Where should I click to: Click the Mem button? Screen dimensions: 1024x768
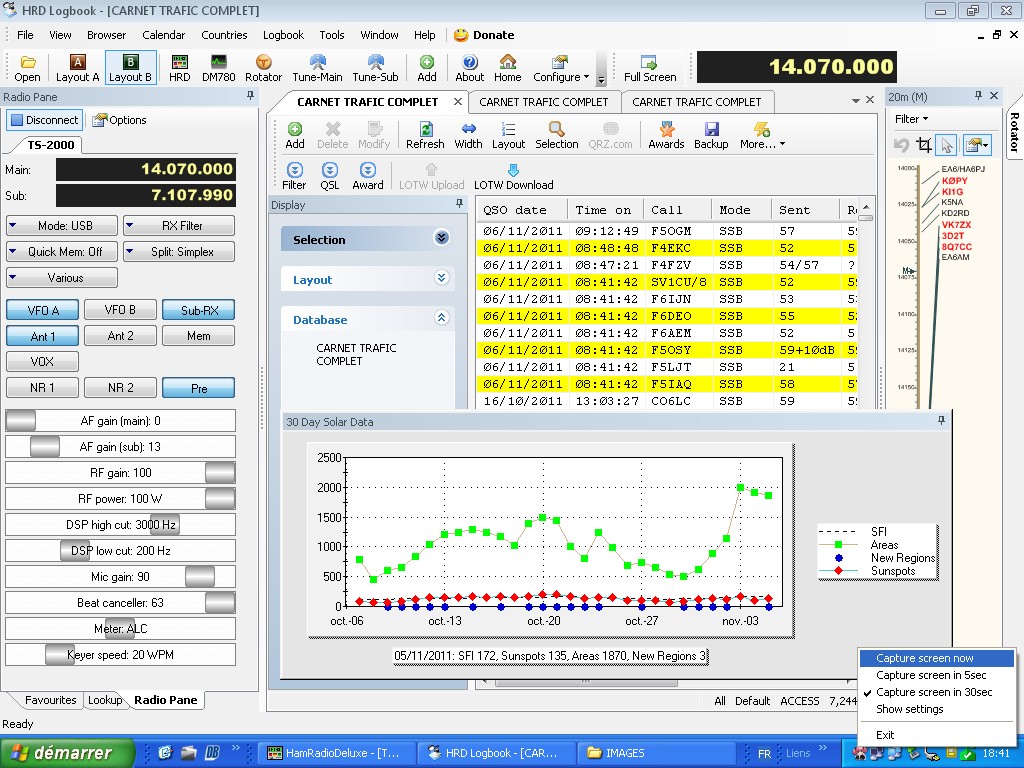199,336
